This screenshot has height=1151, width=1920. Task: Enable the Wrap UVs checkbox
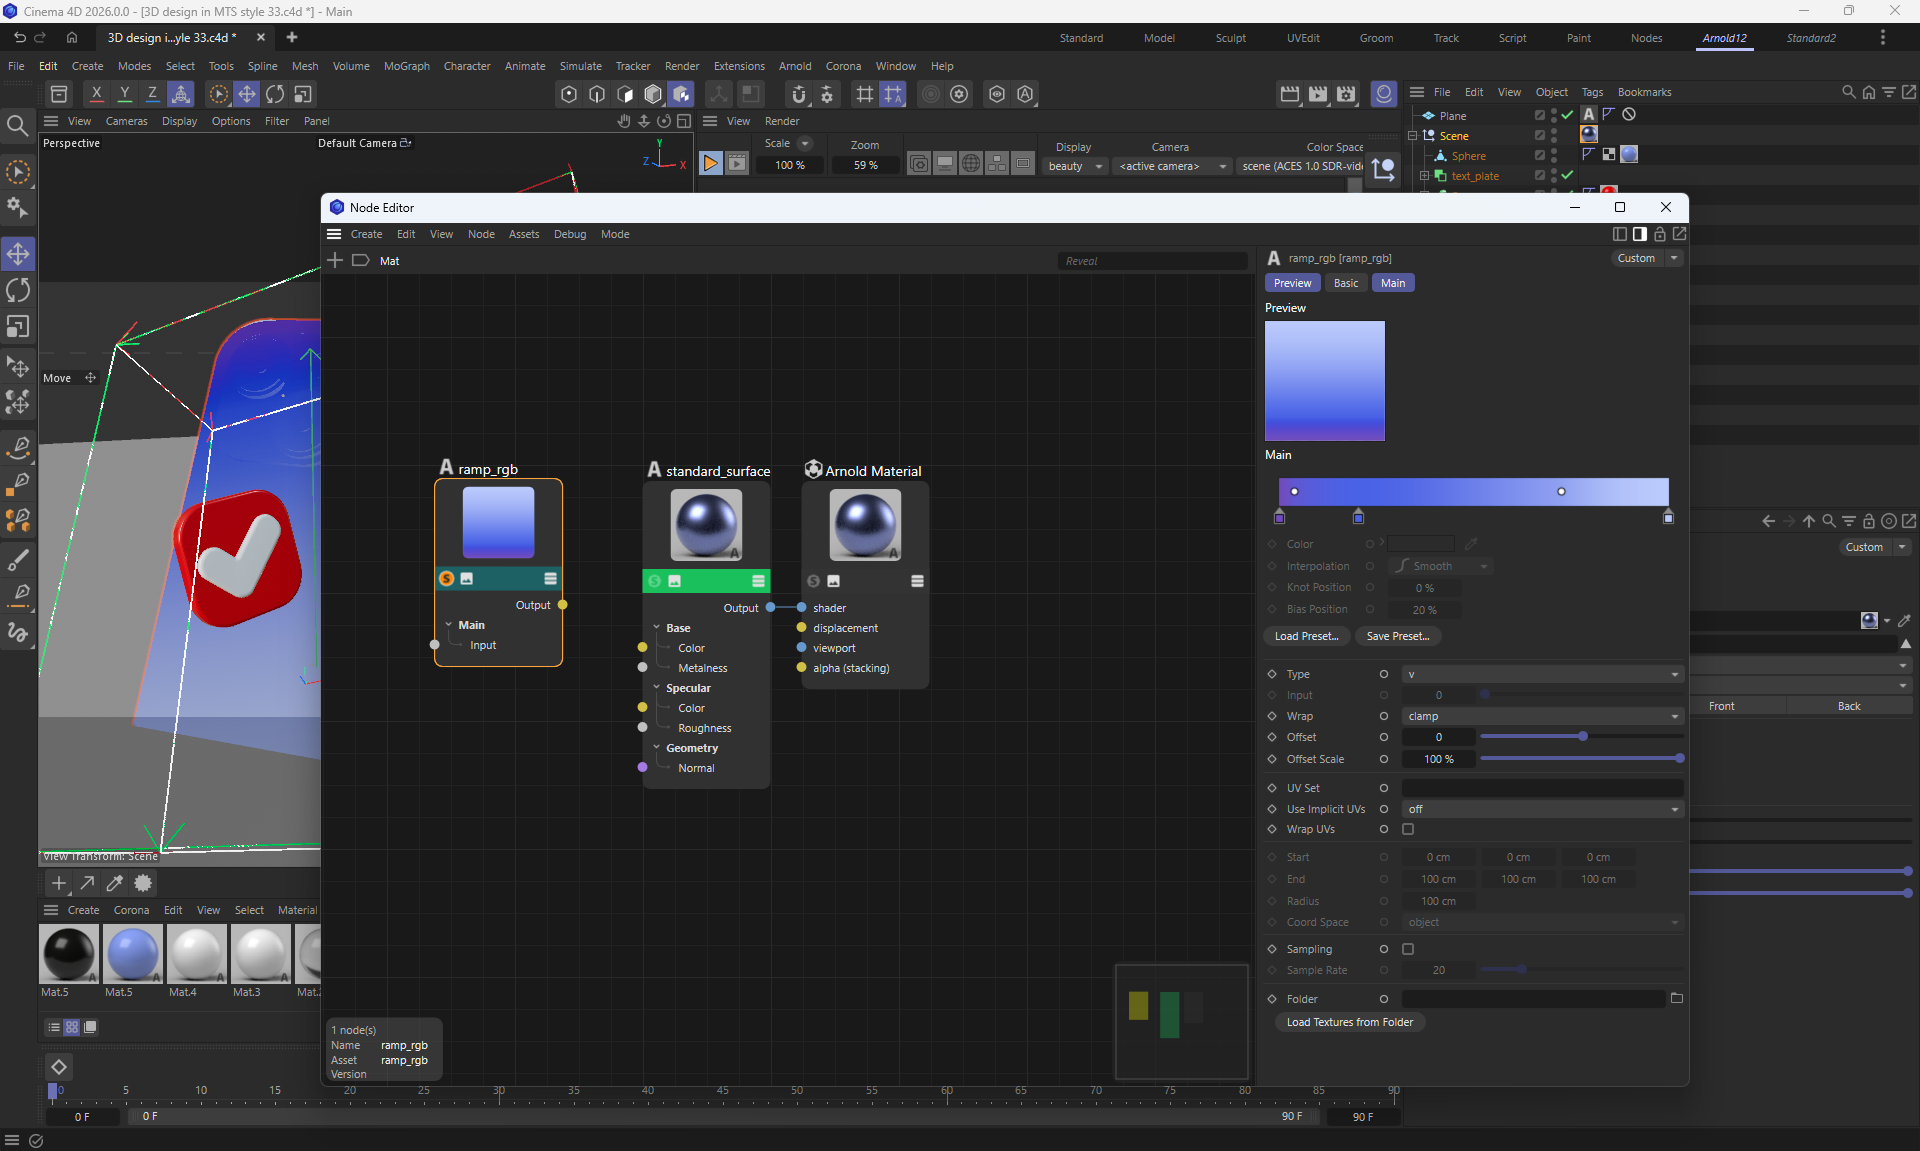(1408, 829)
